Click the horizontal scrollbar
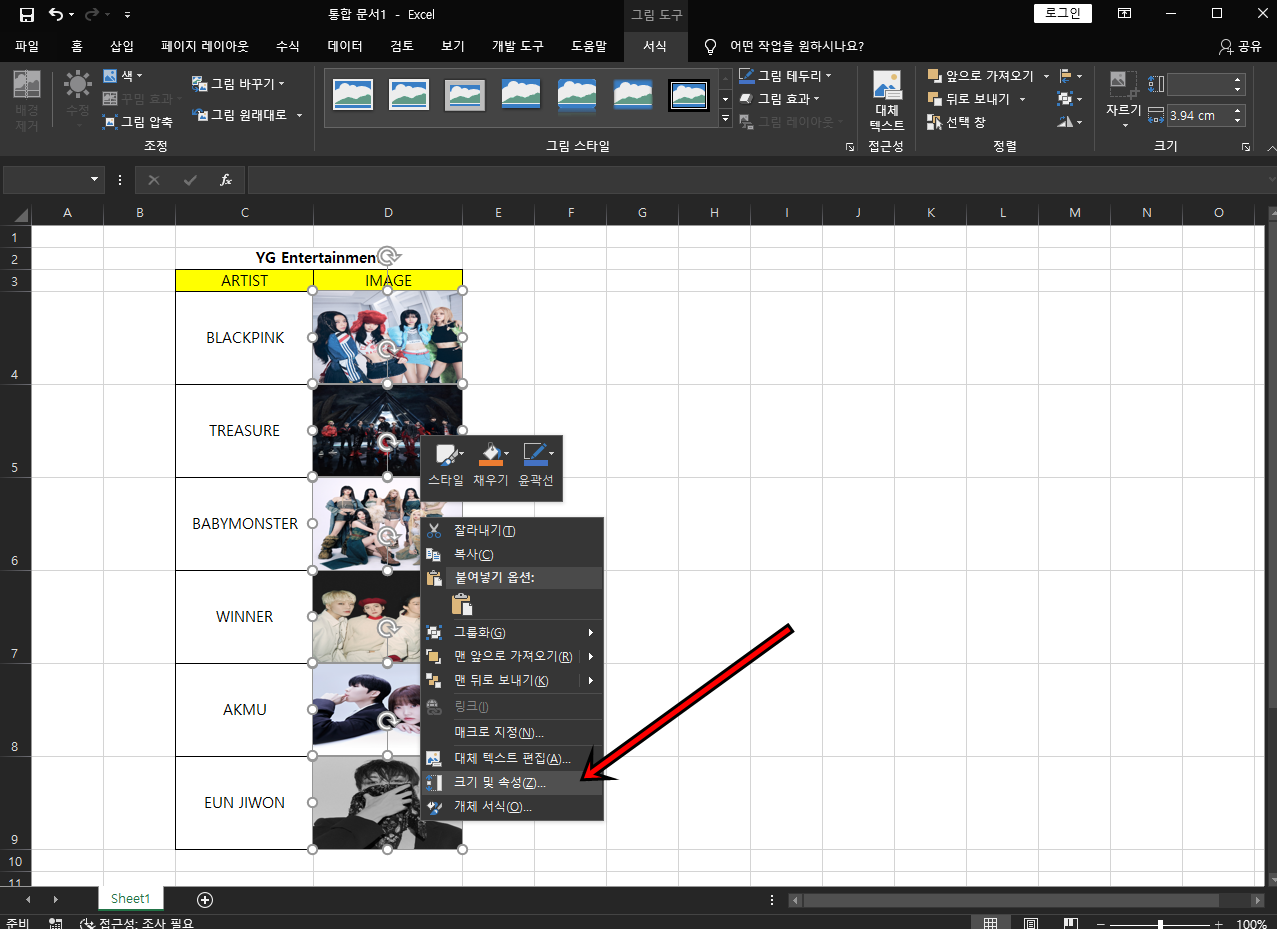 (x=1010, y=900)
